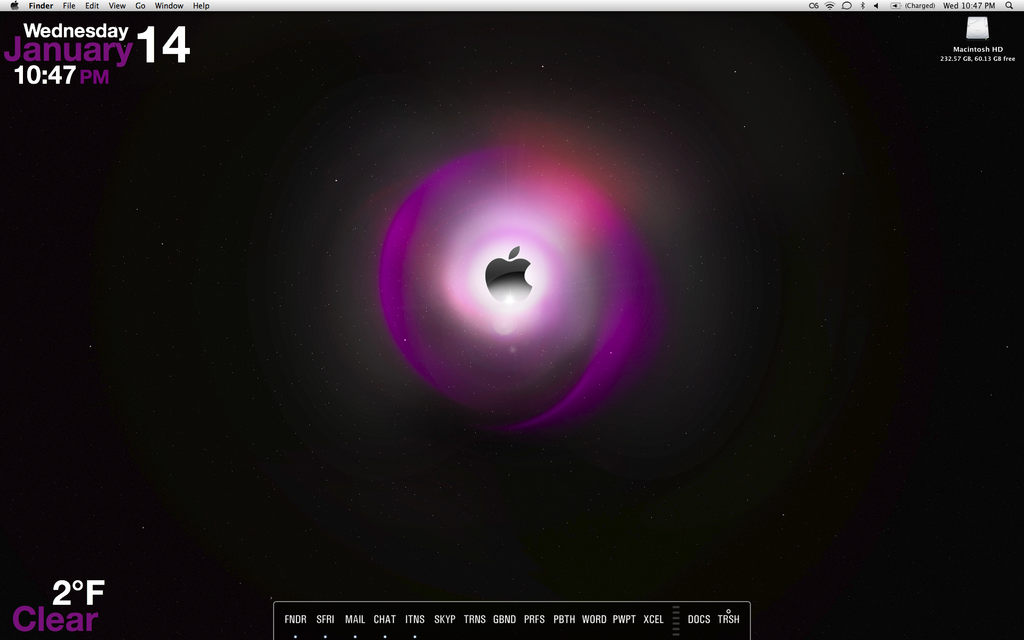Open the Bluetooth status menu
Image resolution: width=1024 pixels, height=640 pixels.
[862, 5]
